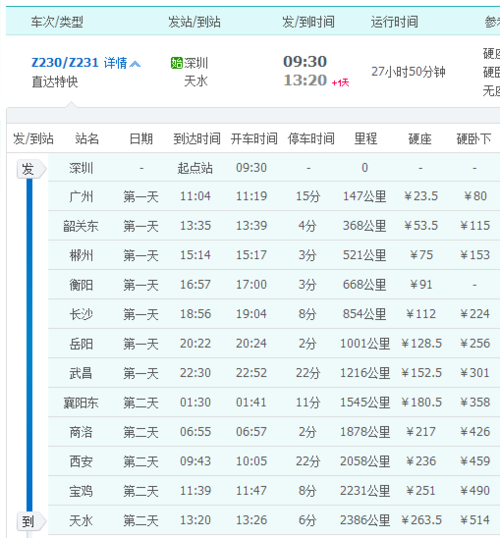Select the 运行时间 column header
500x538 pixels.
[394, 22]
